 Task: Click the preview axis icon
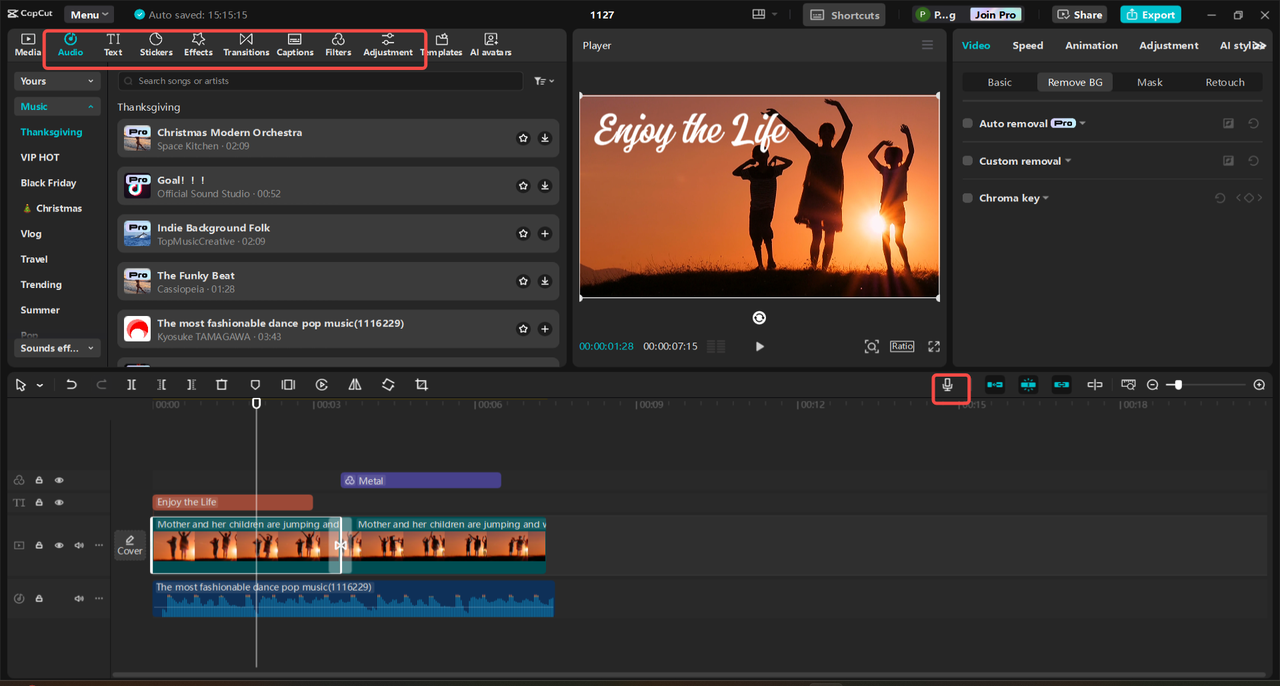click(1095, 385)
